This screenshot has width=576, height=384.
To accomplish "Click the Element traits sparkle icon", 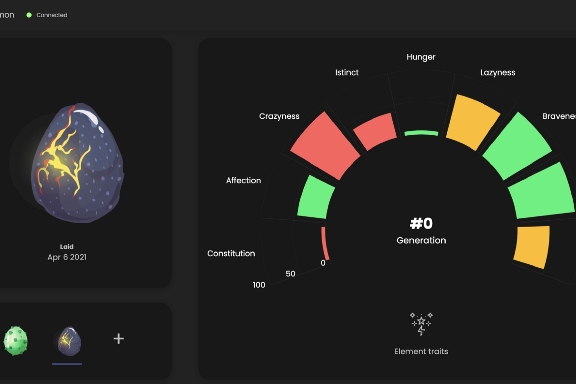I will [x=421, y=324].
